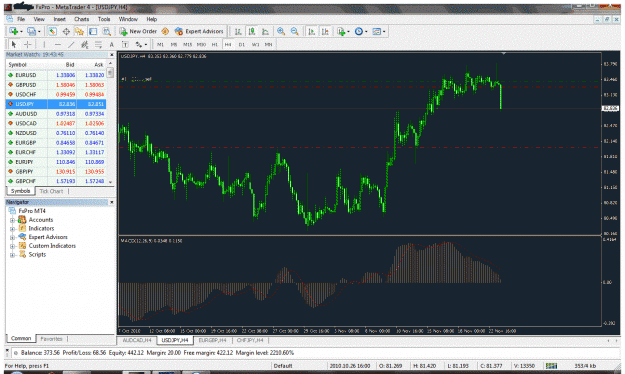Viewport: 625px width, 374px height.
Task: Expand the Indicators tree node
Action: 12,228
